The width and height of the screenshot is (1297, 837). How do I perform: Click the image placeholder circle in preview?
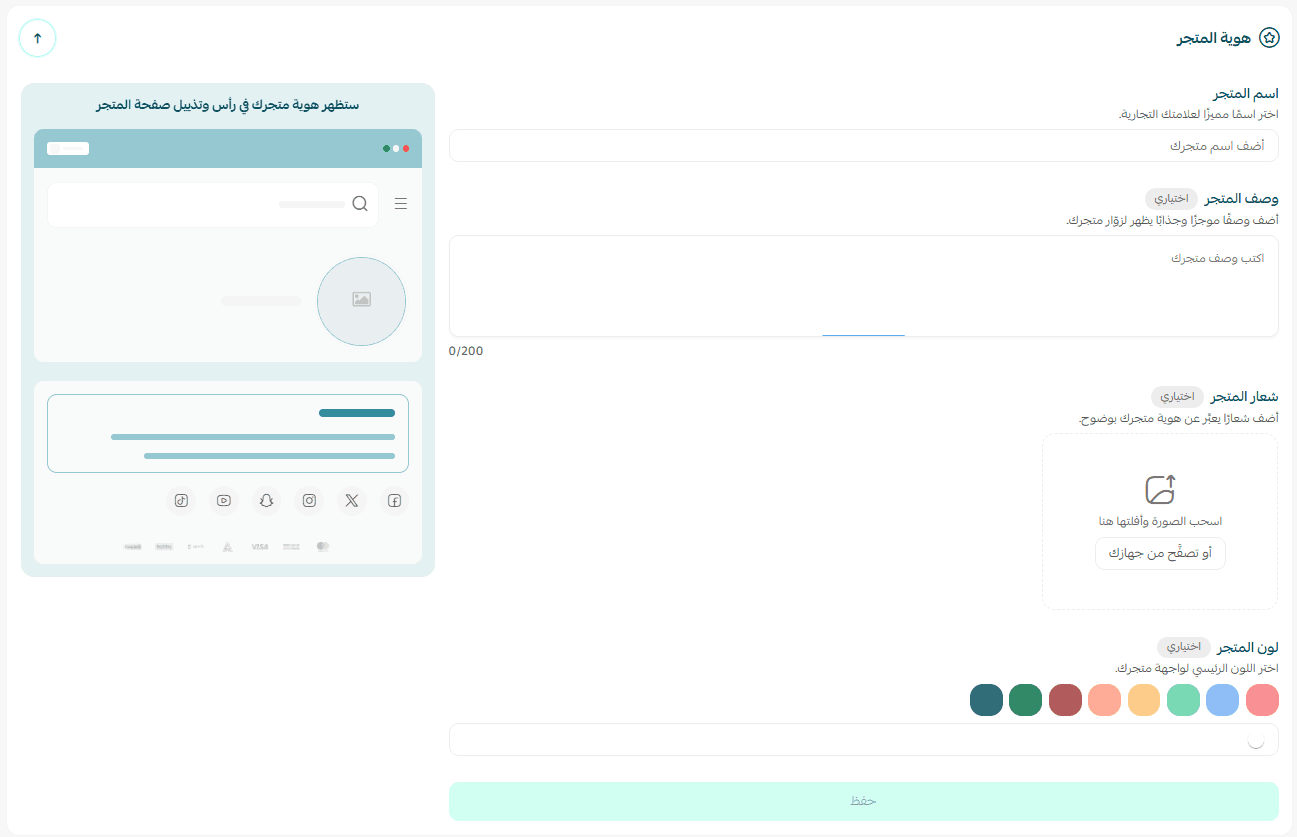(x=361, y=301)
